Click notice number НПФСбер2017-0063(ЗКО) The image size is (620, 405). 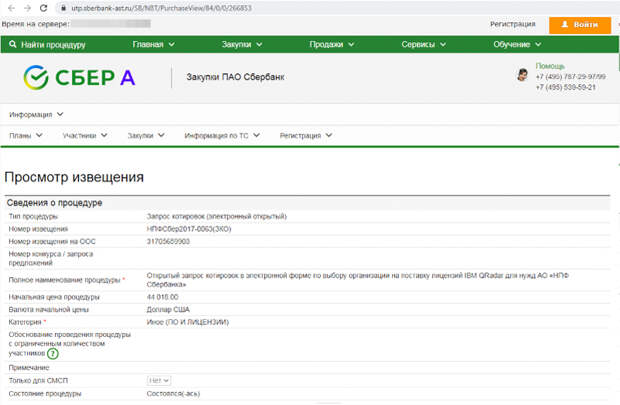[189, 229]
